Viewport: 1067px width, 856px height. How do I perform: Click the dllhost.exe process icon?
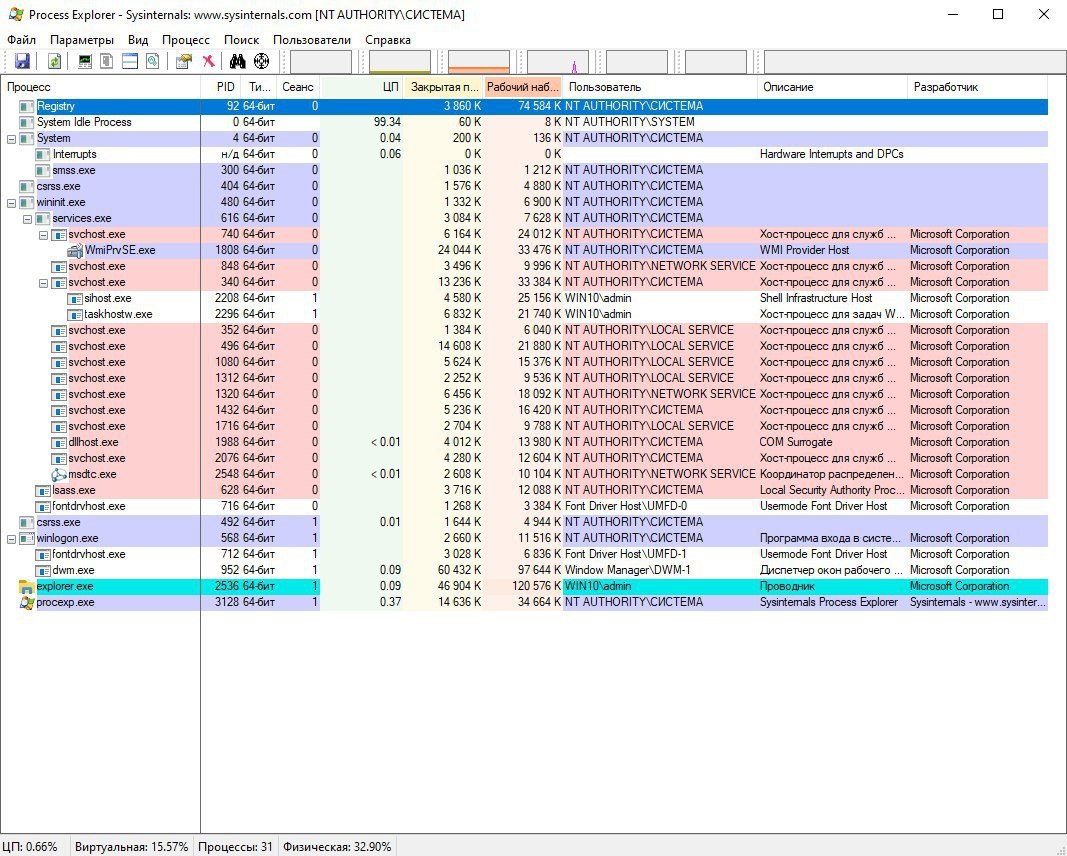click(59, 442)
